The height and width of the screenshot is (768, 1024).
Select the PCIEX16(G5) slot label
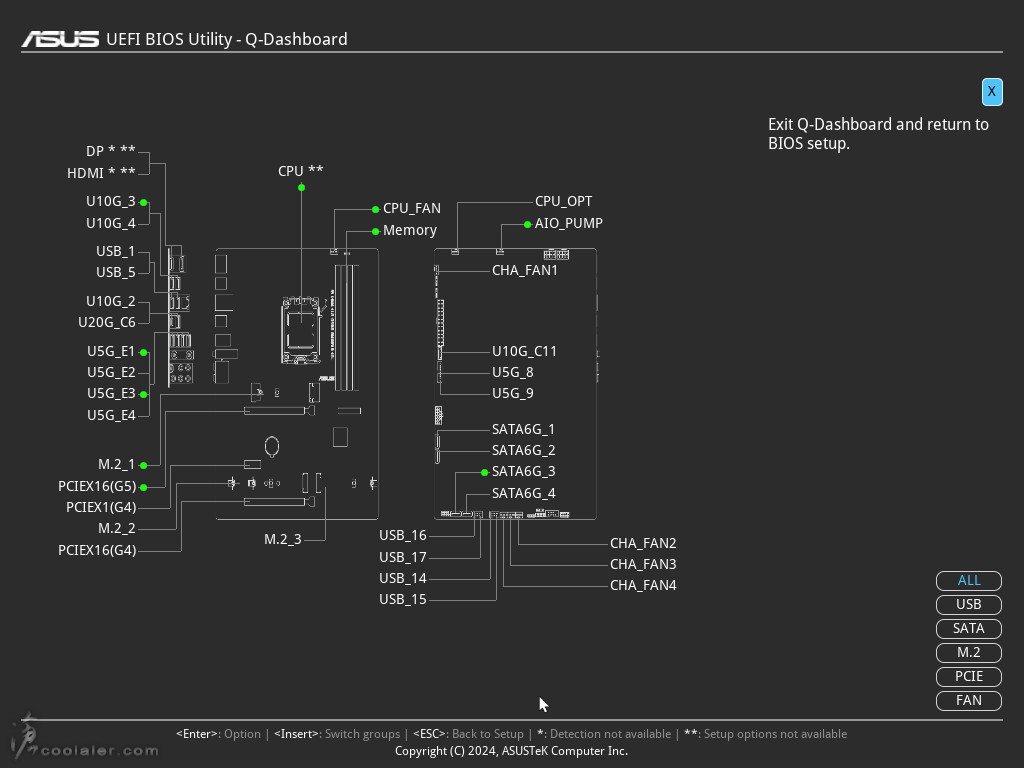tap(97, 487)
